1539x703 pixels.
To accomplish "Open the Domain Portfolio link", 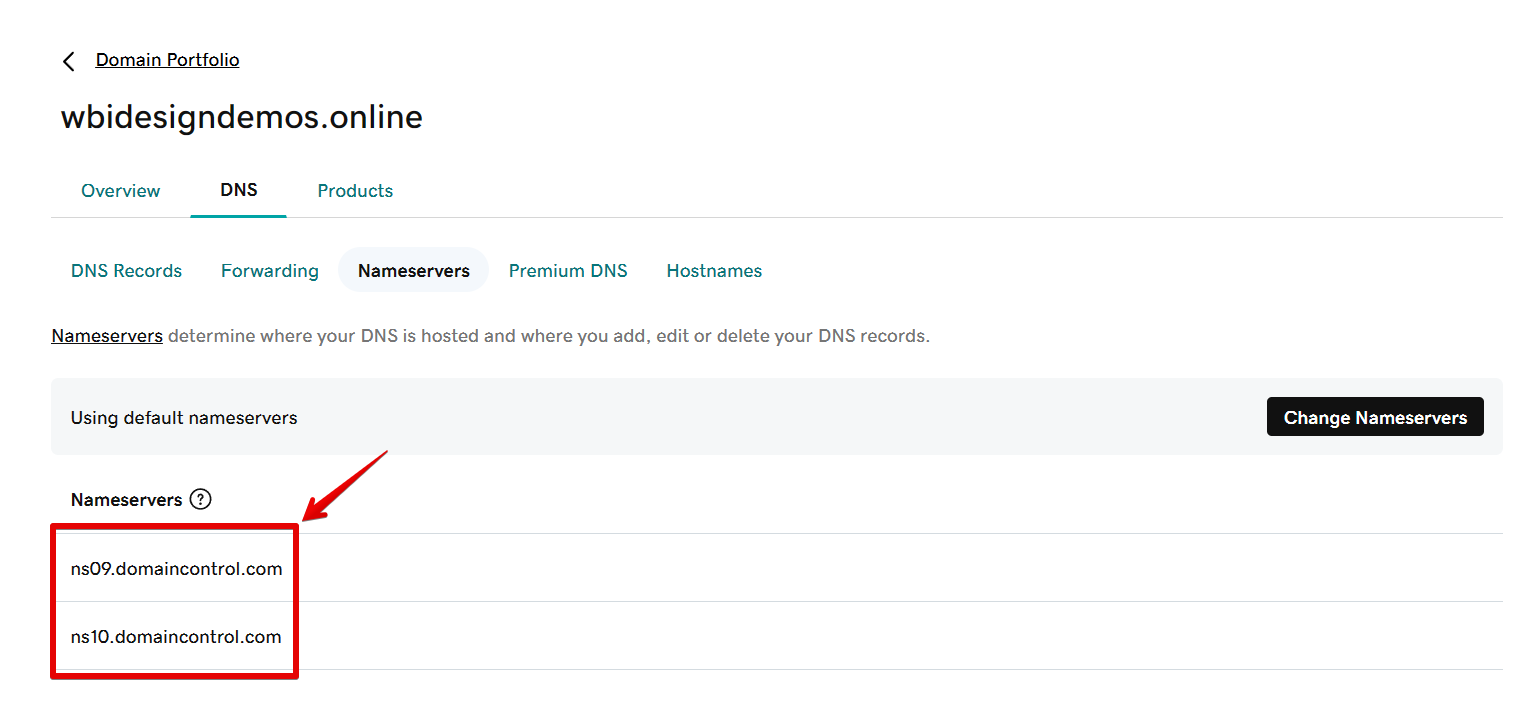I will point(167,60).
